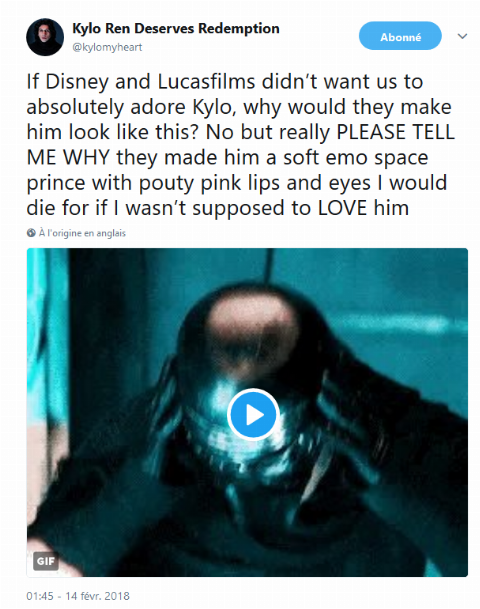Open the @kylomyheart handle link
Viewport: 480px width, 609px height.
(107, 47)
